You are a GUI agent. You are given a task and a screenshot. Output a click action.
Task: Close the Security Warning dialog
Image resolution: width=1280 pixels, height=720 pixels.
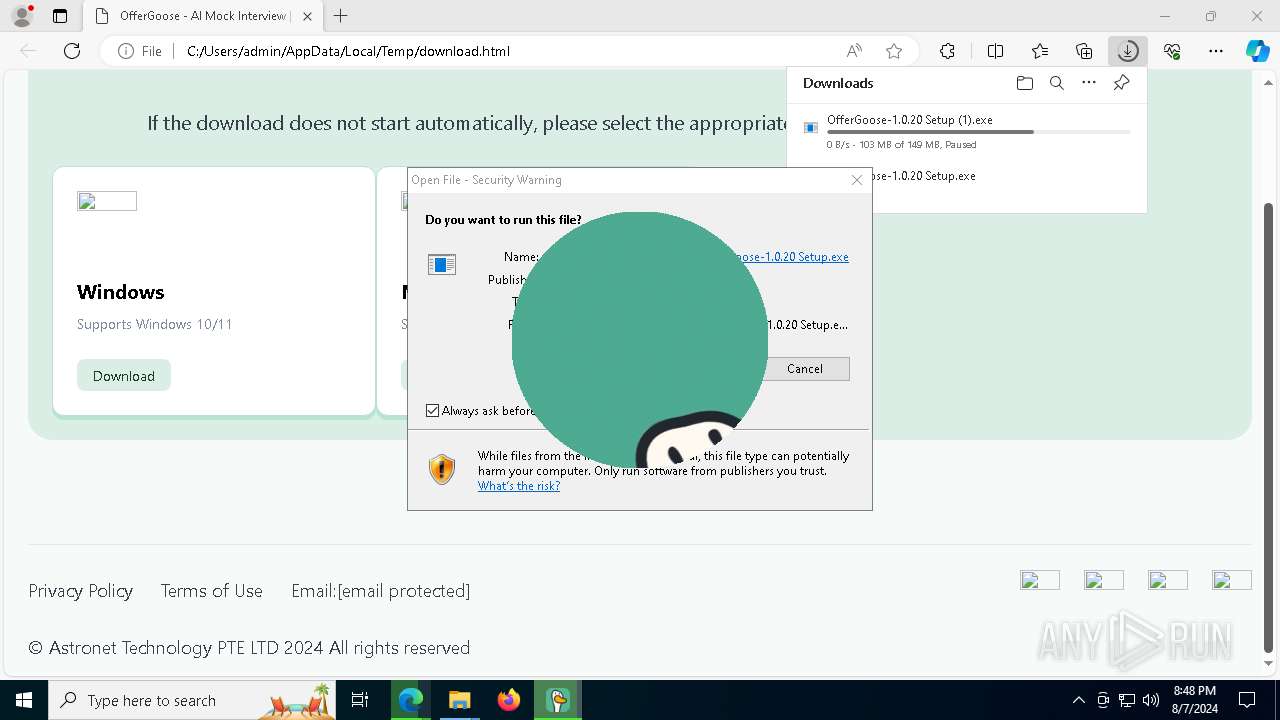[x=857, y=180]
